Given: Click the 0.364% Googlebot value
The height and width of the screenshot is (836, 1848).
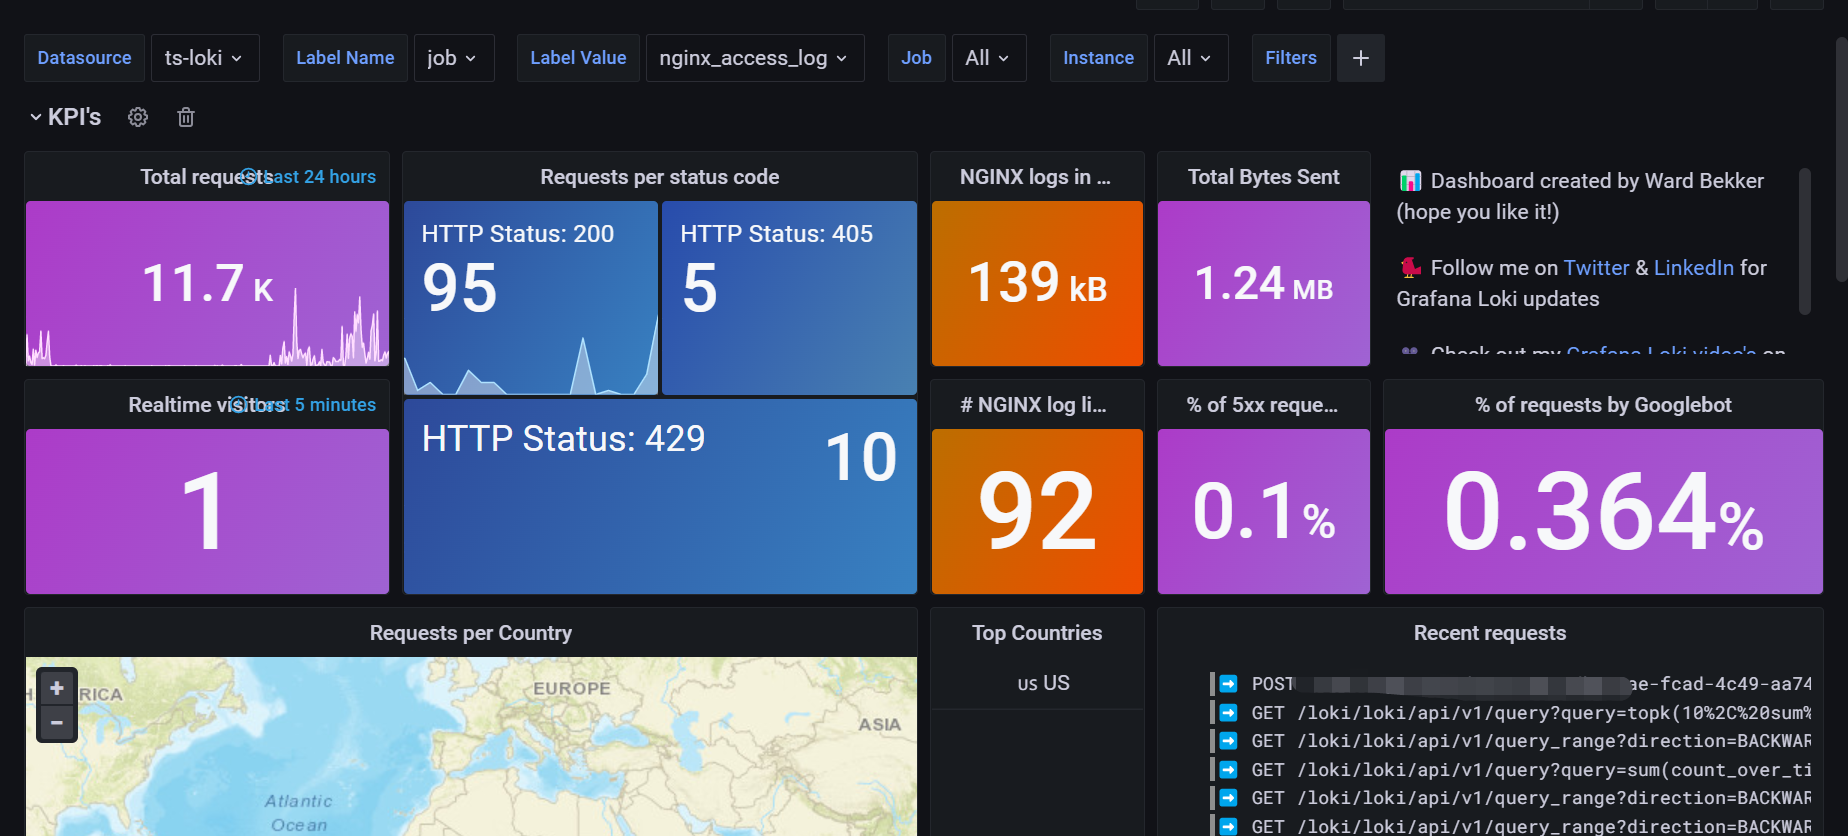Looking at the screenshot, I should tap(1603, 512).
